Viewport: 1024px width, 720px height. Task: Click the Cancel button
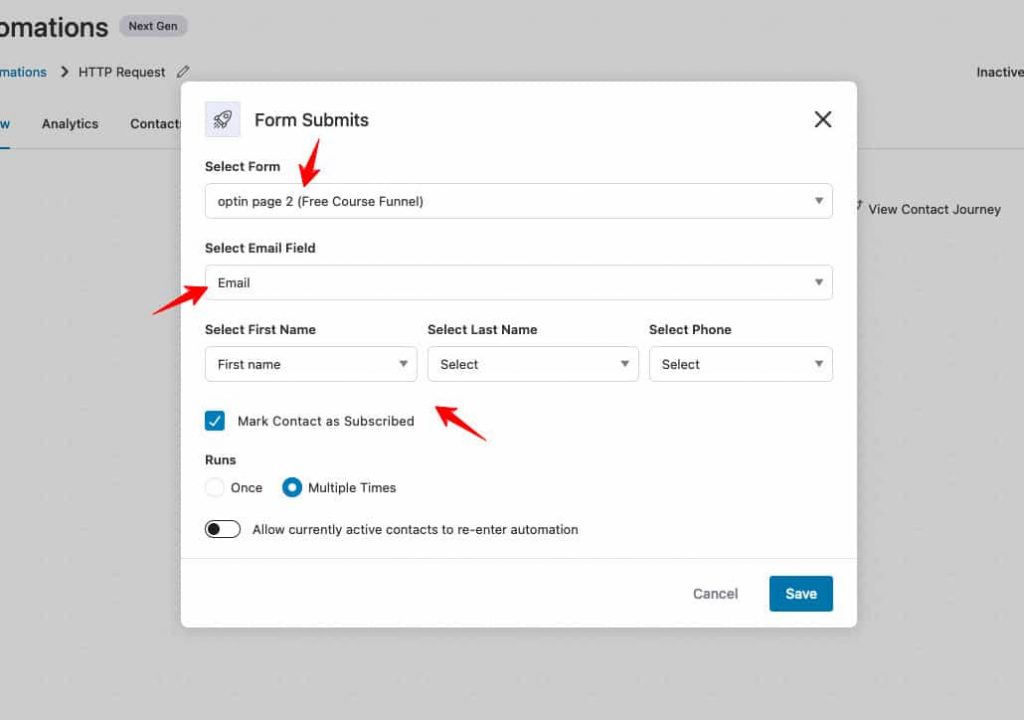coord(715,594)
